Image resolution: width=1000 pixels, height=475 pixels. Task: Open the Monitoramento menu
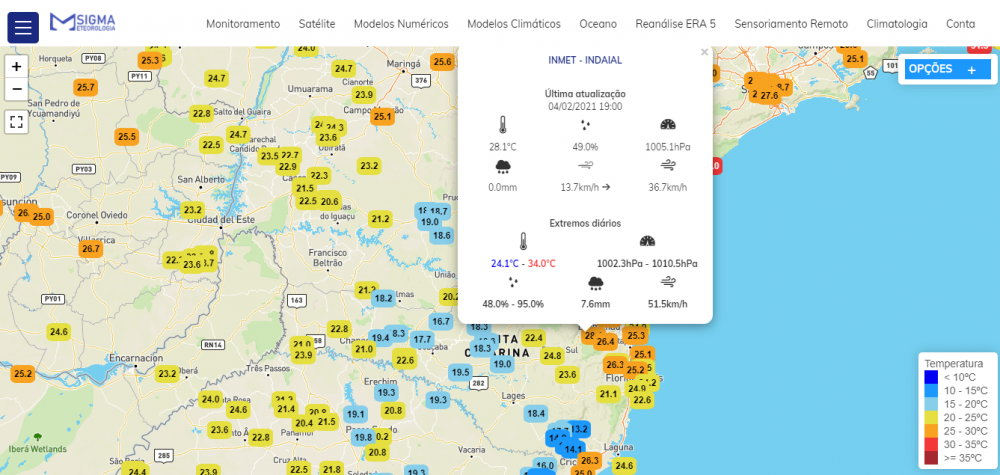(243, 24)
